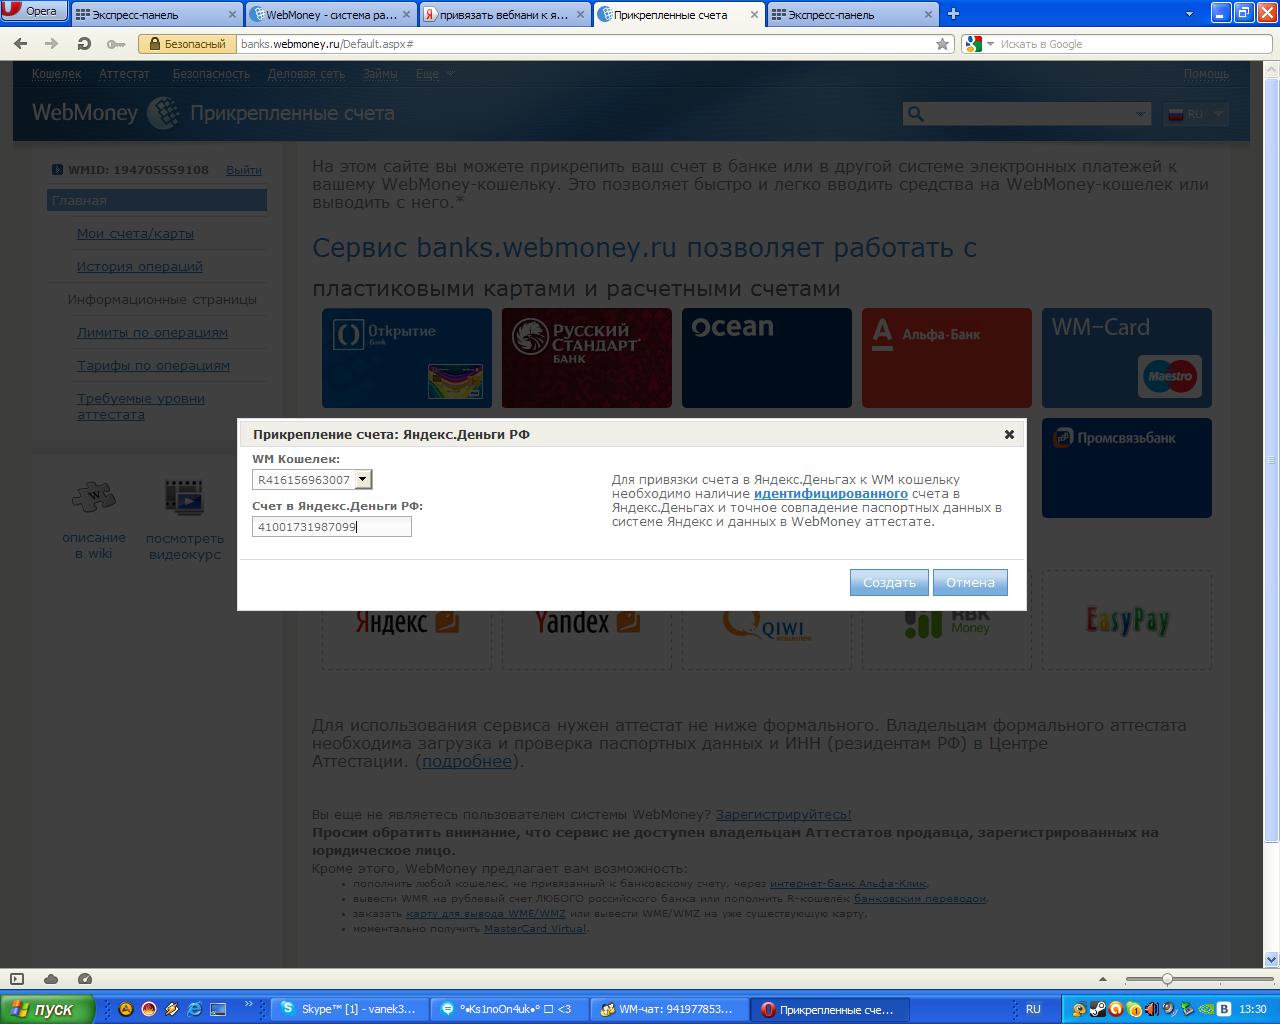This screenshot has height=1024, width=1280.
Task: Select the Промсвязьбанк card
Action: click(x=1127, y=468)
